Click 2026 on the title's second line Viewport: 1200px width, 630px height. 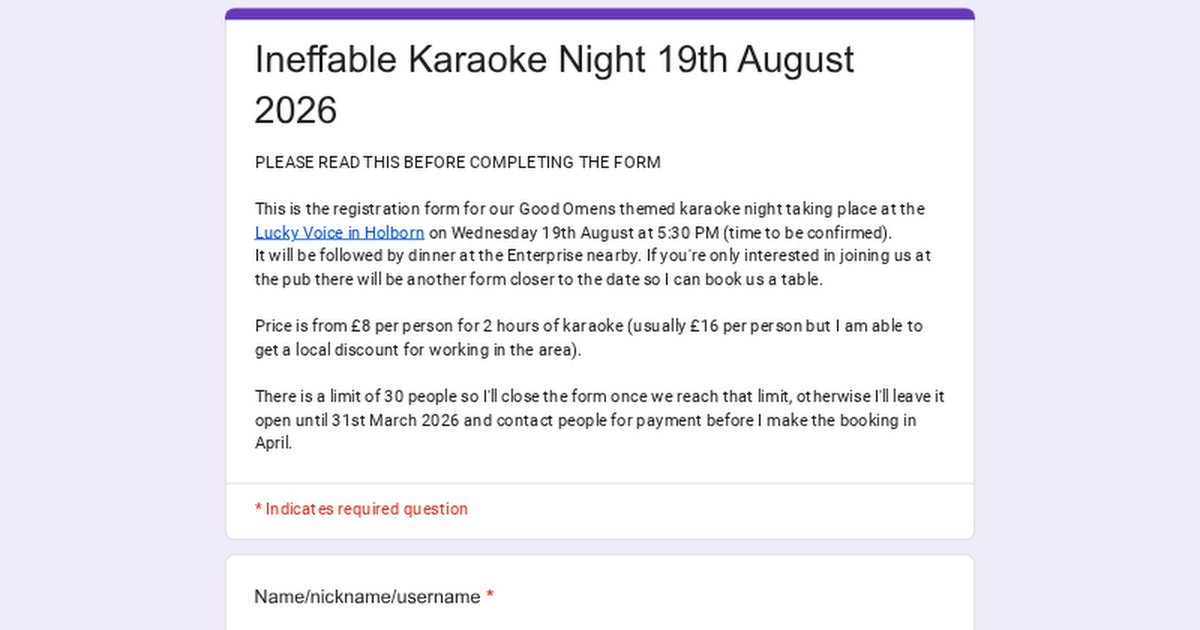coord(296,110)
